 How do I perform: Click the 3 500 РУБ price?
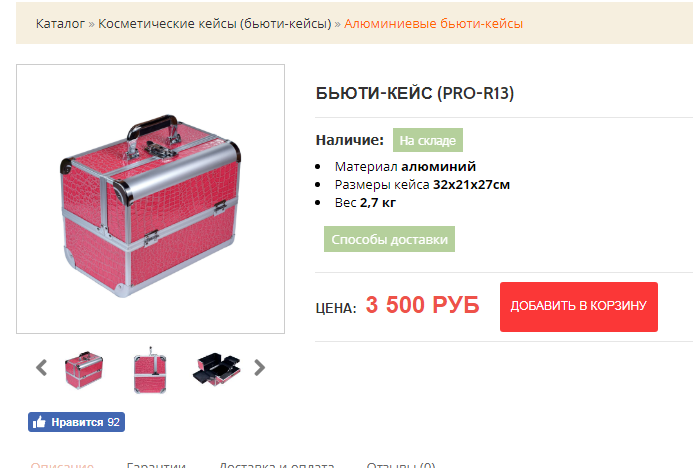pos(422,305)
